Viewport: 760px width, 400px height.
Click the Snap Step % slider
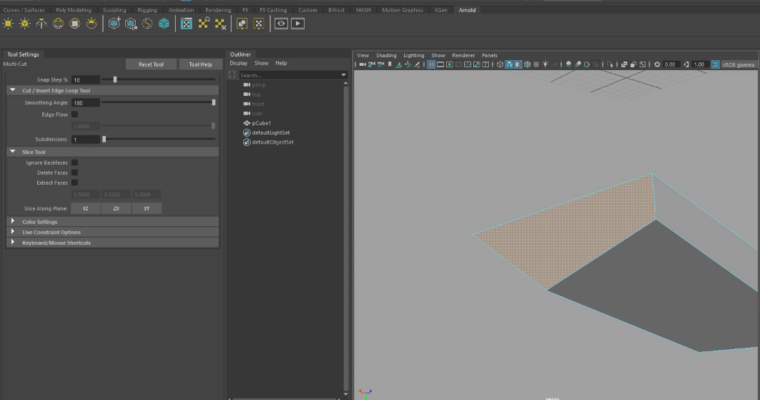tap(115, 79)
